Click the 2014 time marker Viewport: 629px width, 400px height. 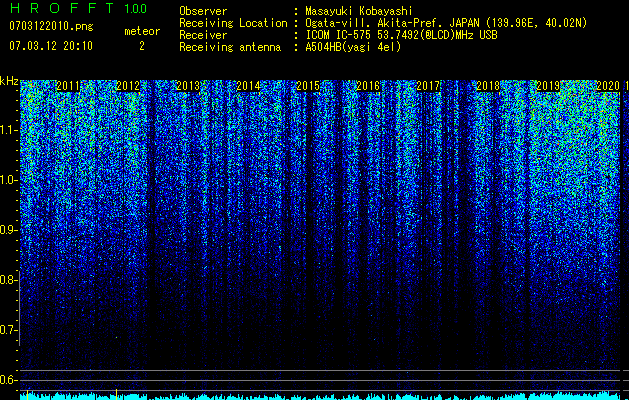pos(248,86)
